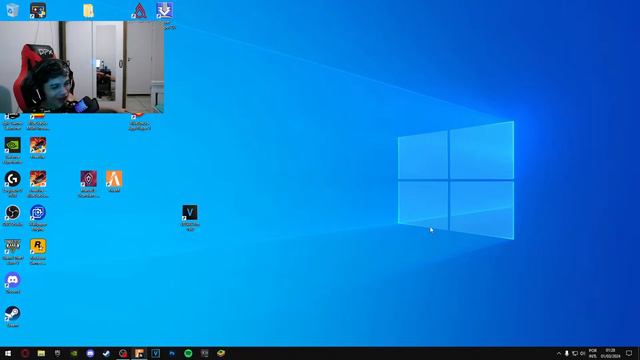
Task: Launch Steam from the desktop shortcut
Action: pos(13,316)
